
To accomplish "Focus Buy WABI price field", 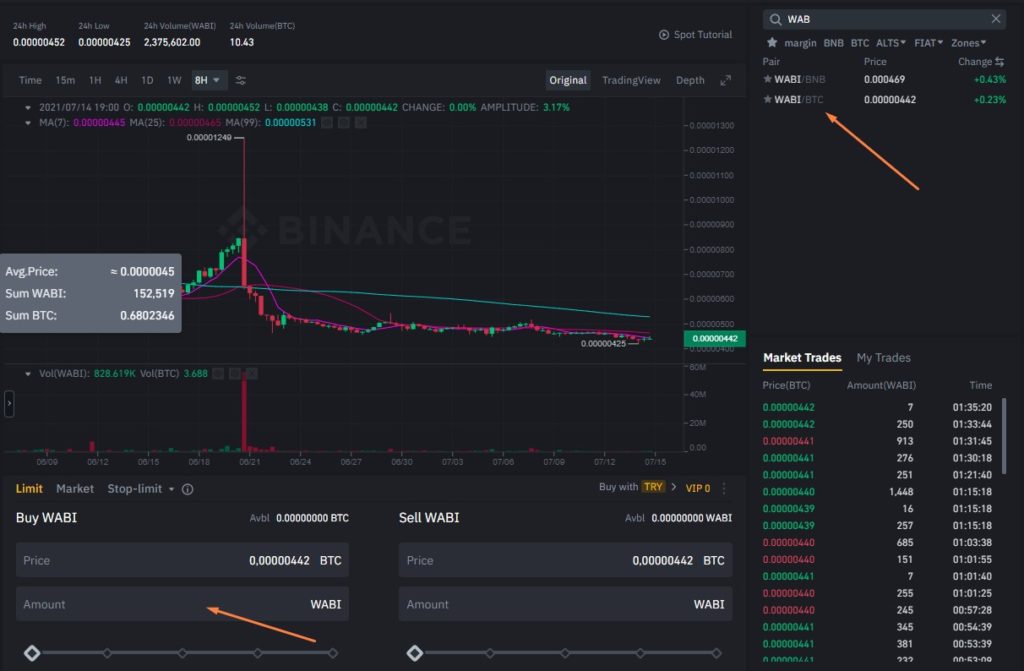I will 182,561.
